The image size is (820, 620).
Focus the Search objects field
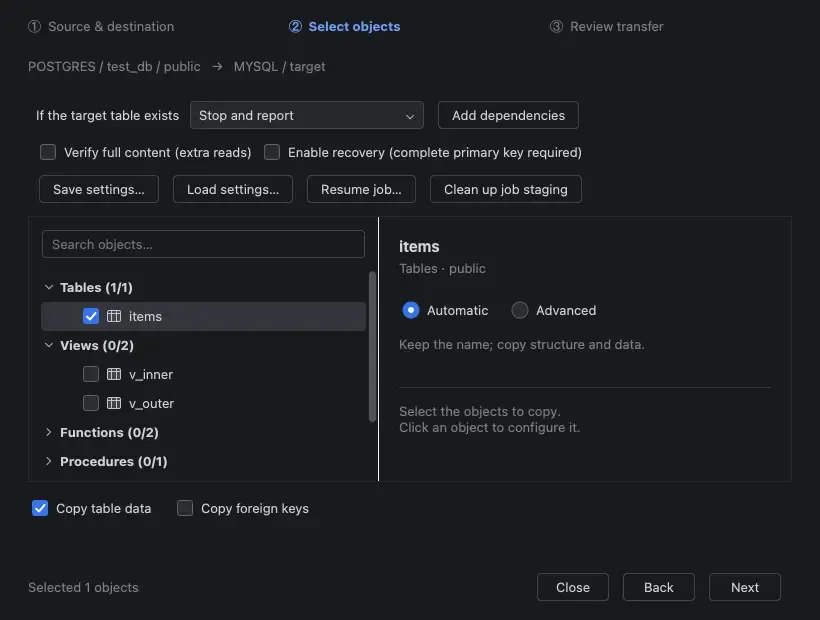(x=203, y=244)
